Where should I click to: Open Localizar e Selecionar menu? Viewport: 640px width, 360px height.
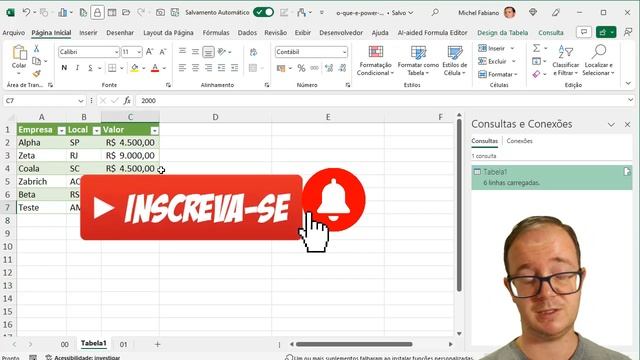pyautogui.click(x=598, y=60)
